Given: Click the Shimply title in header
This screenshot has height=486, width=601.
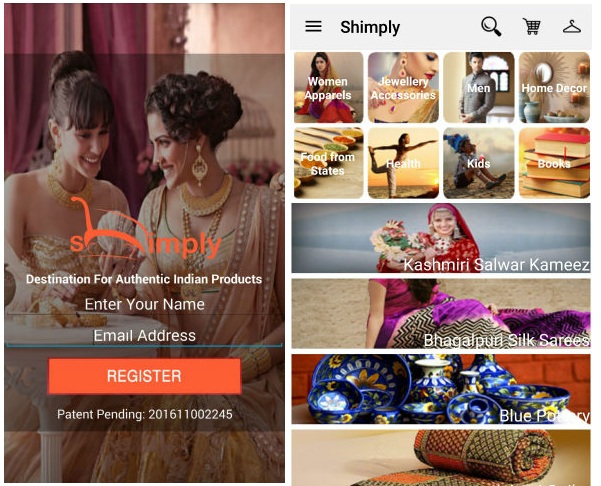Looking at the screenshot, I should [x=370, y=27].
